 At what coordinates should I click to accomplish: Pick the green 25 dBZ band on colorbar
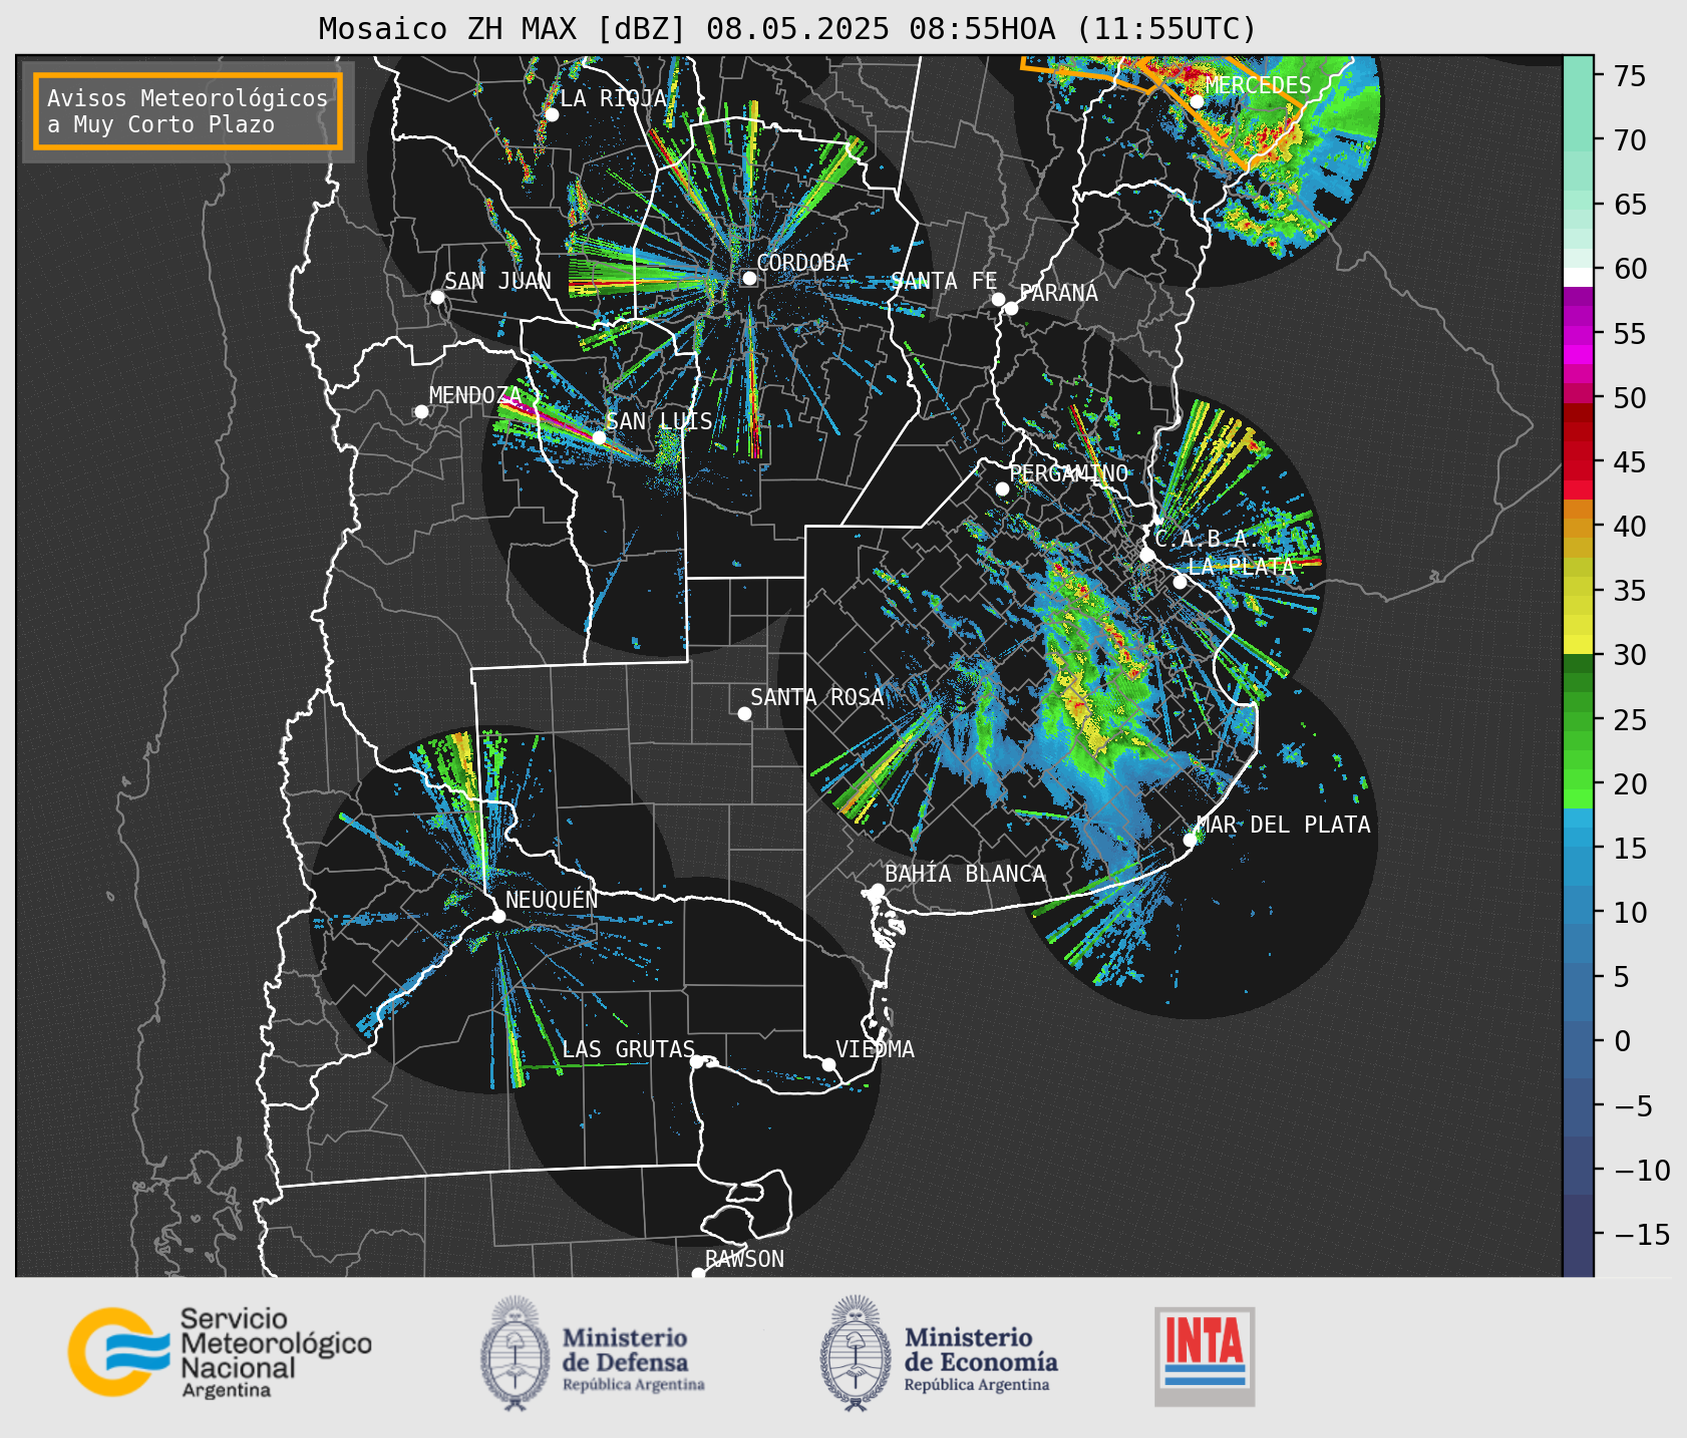coord(1578,719)
